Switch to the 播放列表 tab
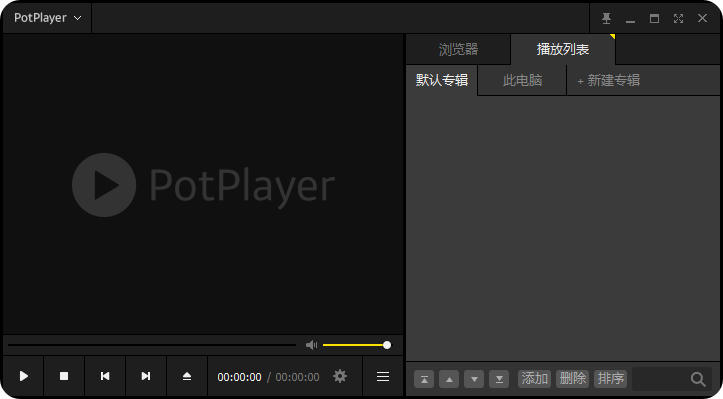723x399 pixels. point(563,49)
